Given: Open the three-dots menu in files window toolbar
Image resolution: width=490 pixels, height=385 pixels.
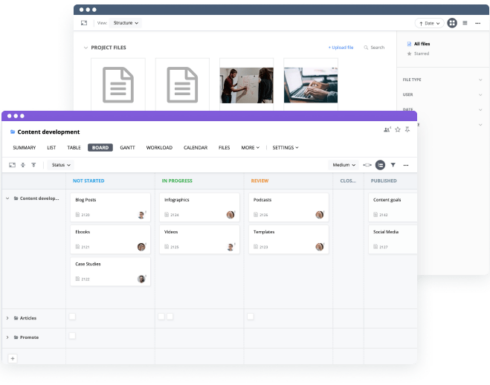Looking at the screenshot, I should tap(478, 23).
